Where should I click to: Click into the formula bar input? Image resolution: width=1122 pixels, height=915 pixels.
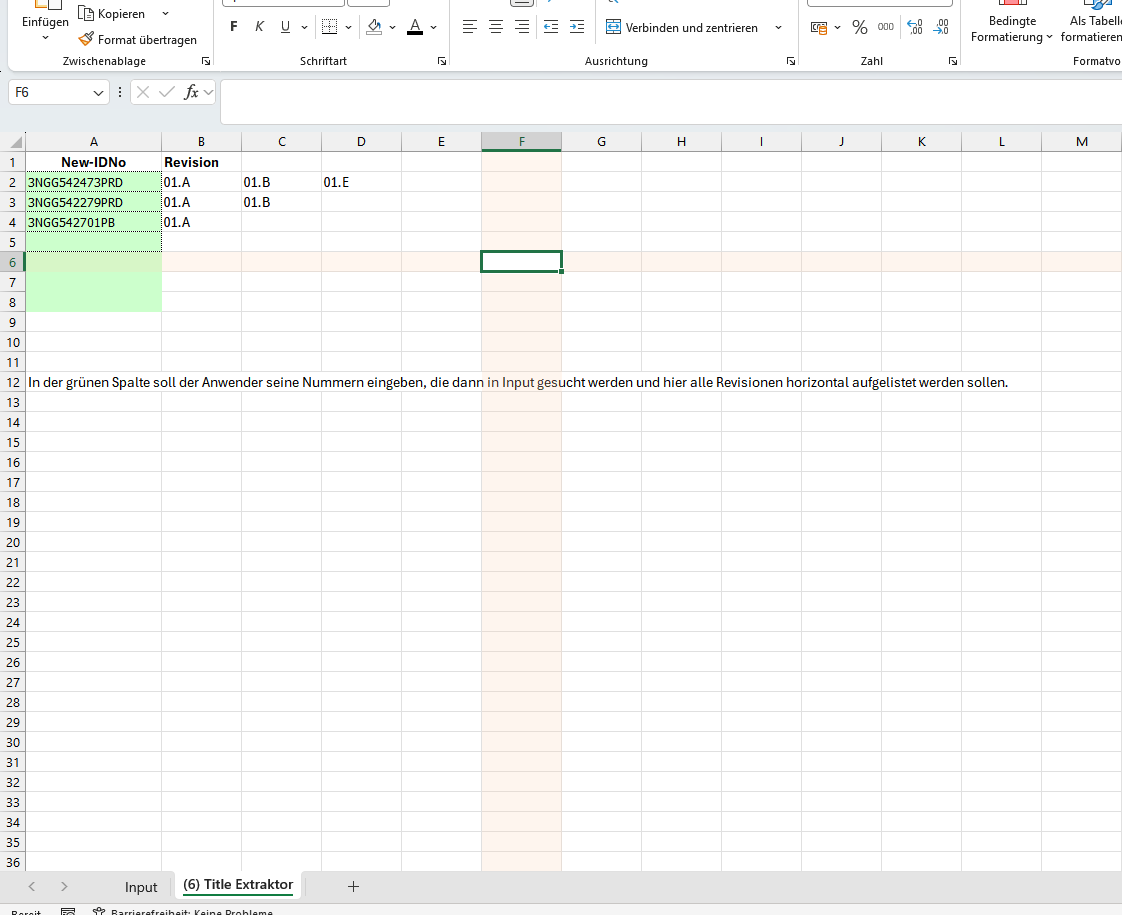671,102
